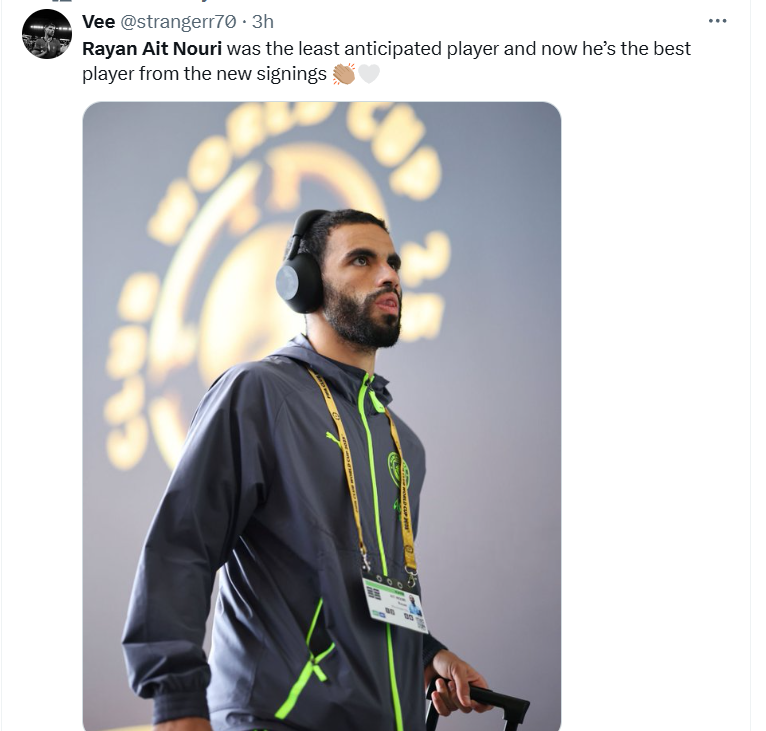Viewport: 766px width, 731px height.
Task: Click empty tweet area right of photo
Action: click(x=655, y=415)
